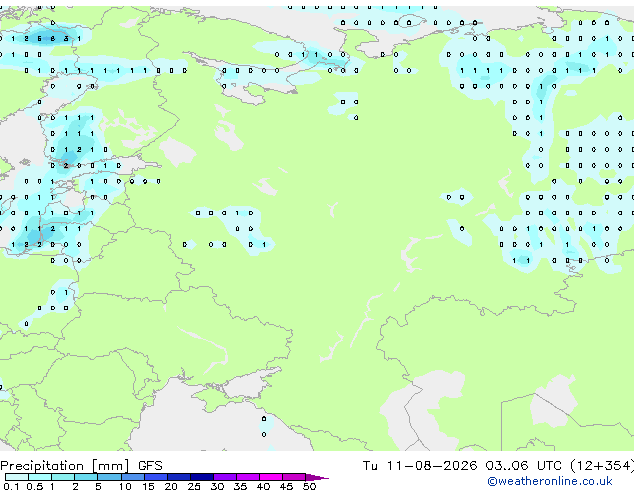Click the '30' legend scale label
The image size is (634, 490).
coord(218,486)
